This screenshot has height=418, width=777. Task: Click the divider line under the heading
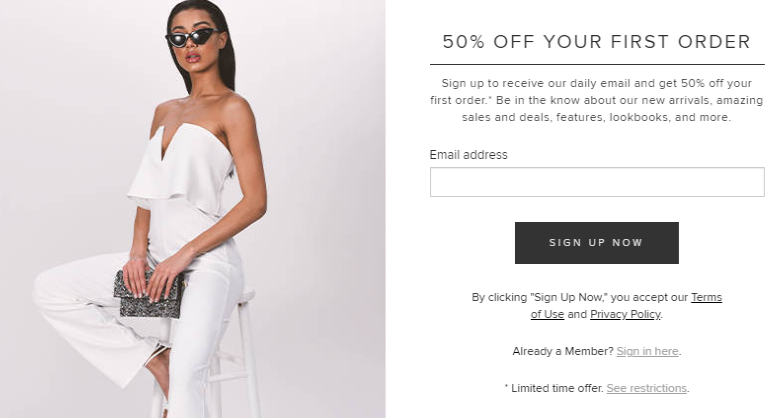597,64
